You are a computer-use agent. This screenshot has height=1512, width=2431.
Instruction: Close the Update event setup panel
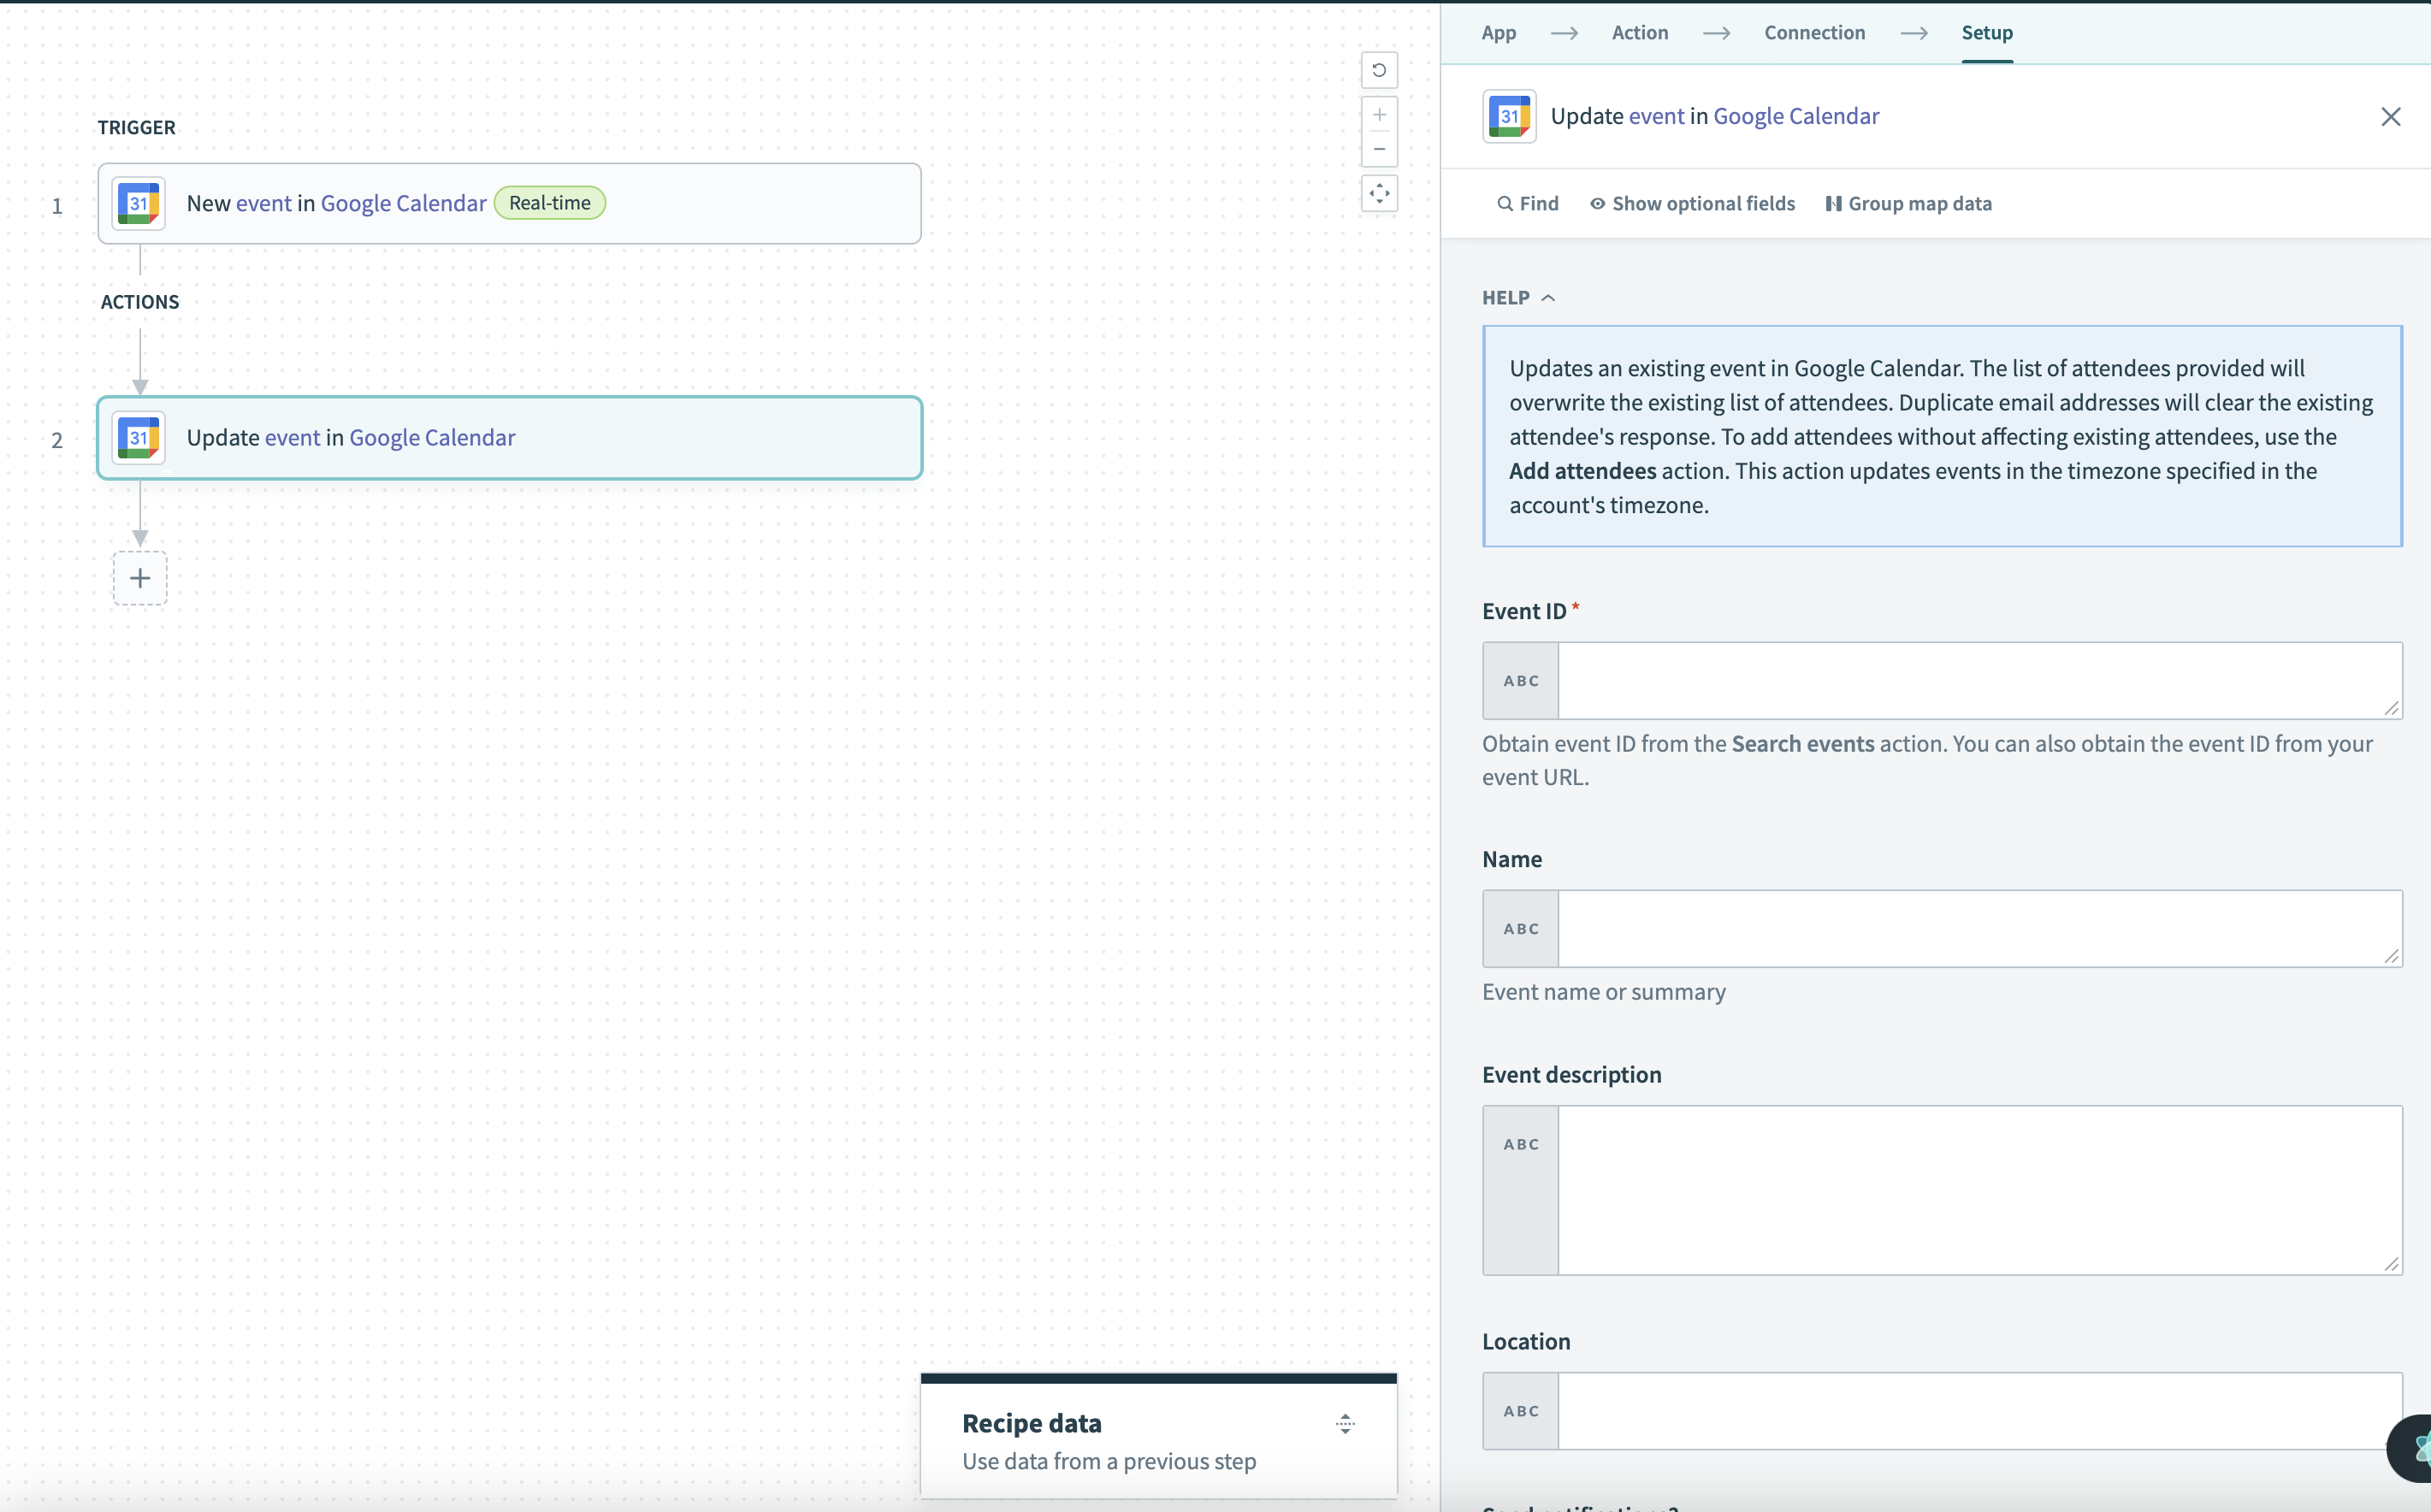[x=2390, y=117]
